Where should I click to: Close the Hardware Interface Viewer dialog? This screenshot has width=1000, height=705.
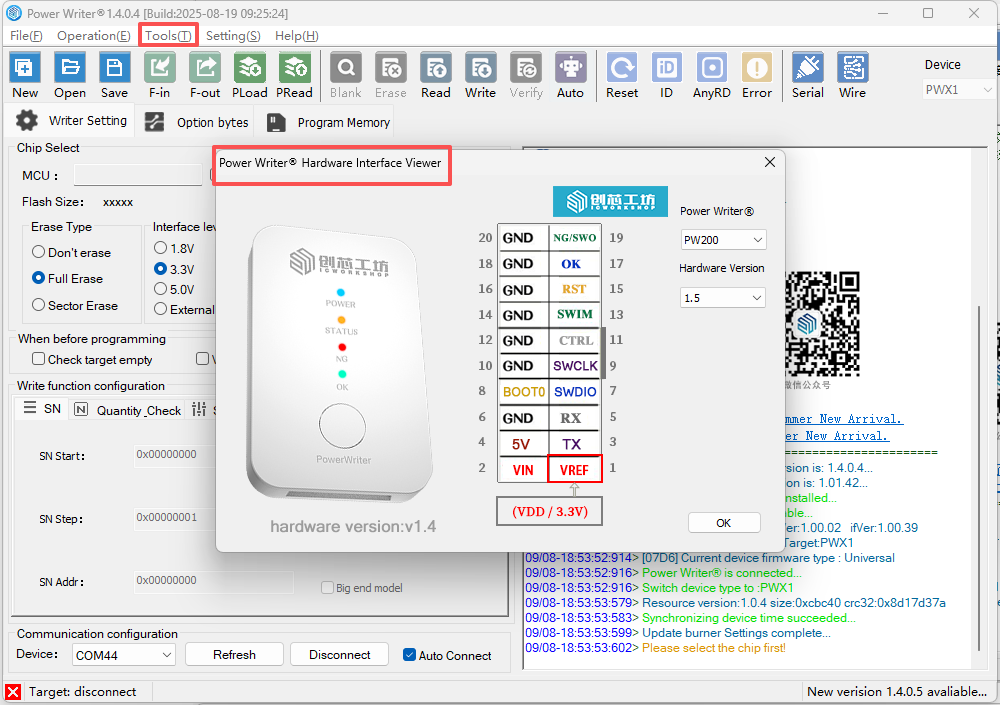pyautogui.click(x=770, y=162)
